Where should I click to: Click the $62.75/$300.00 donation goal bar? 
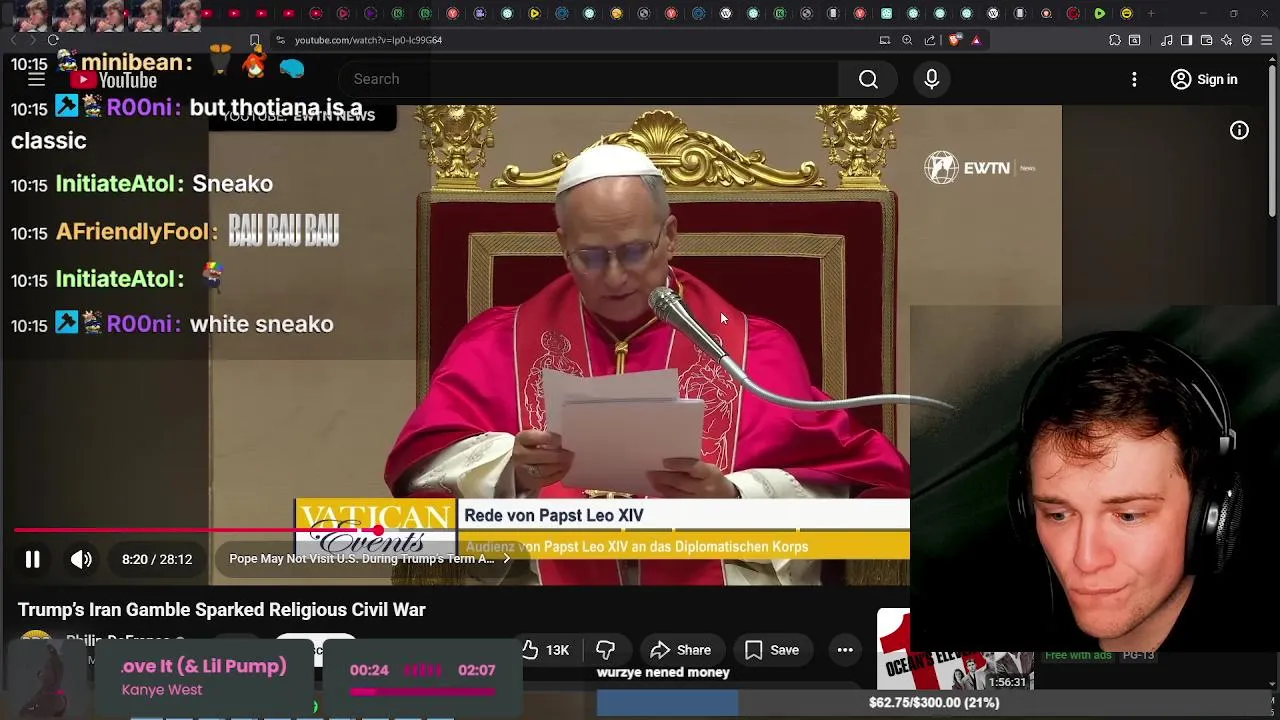pos(933,702)
